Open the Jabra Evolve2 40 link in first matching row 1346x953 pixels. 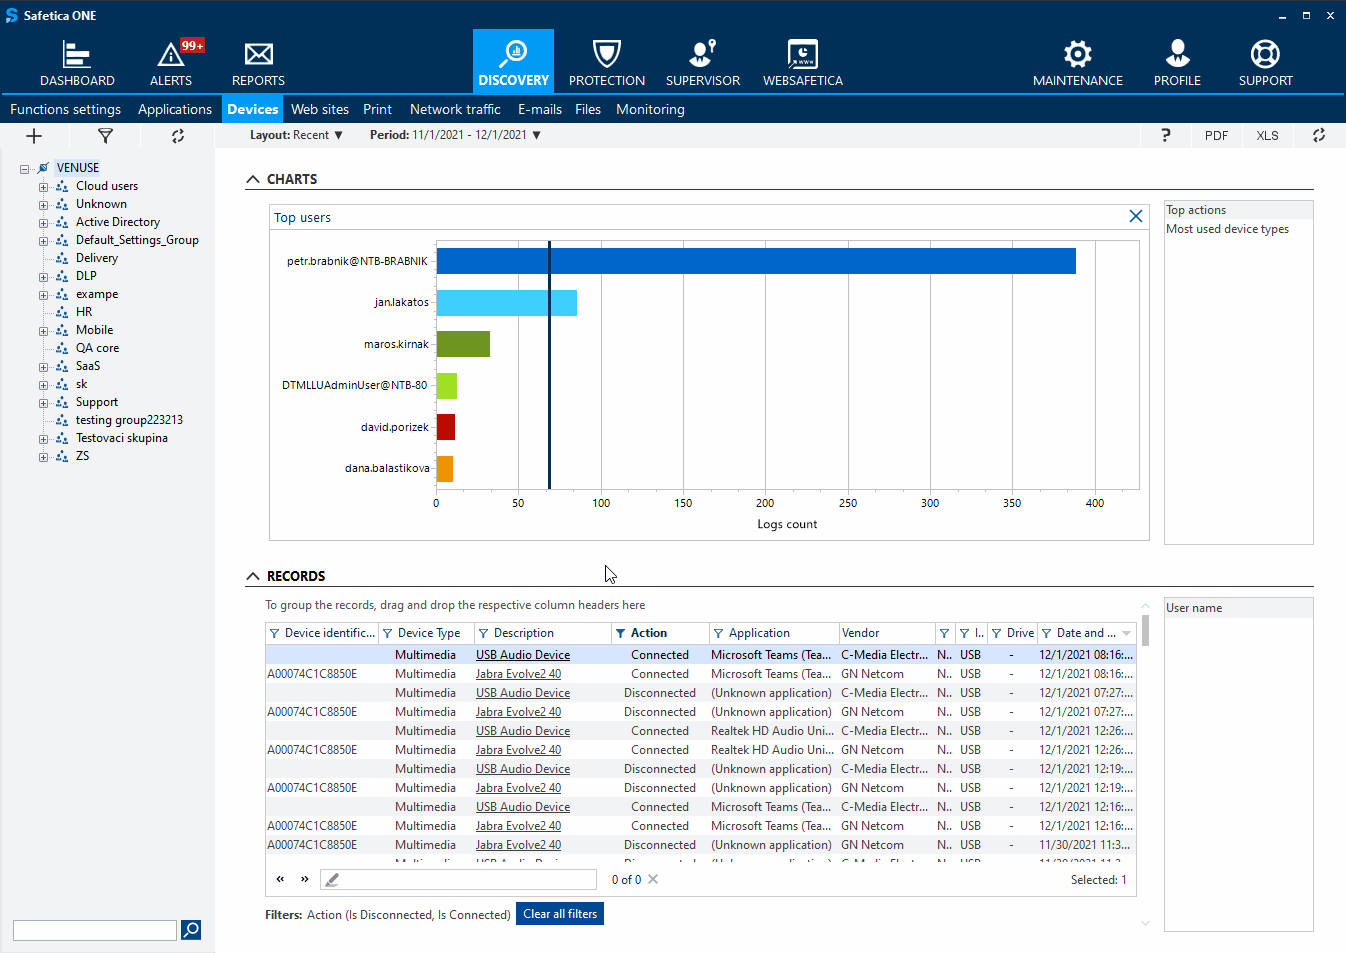point(518,674)
